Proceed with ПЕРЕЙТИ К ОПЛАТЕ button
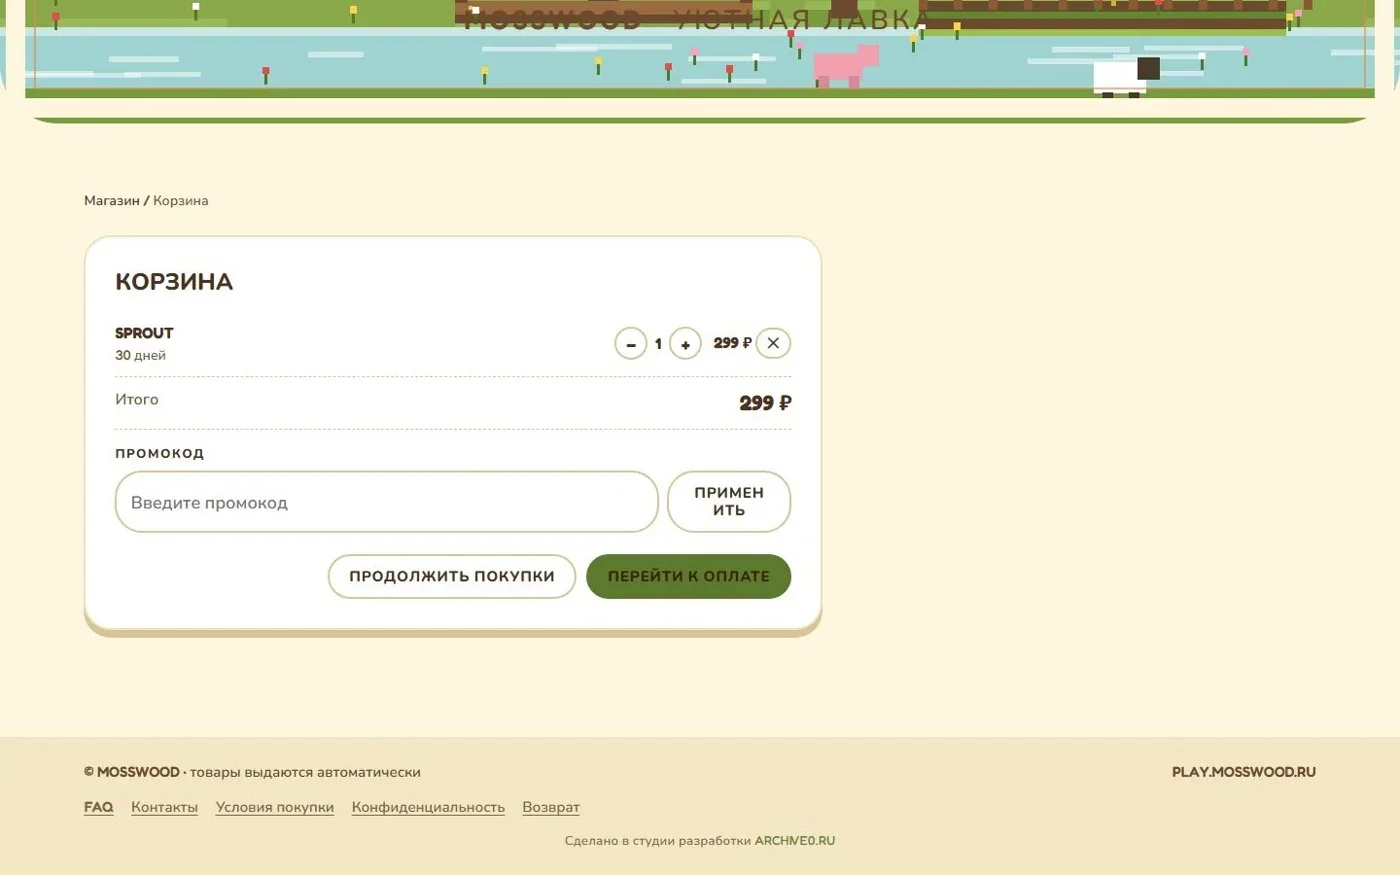1400x875 pixels. point(689,576)
